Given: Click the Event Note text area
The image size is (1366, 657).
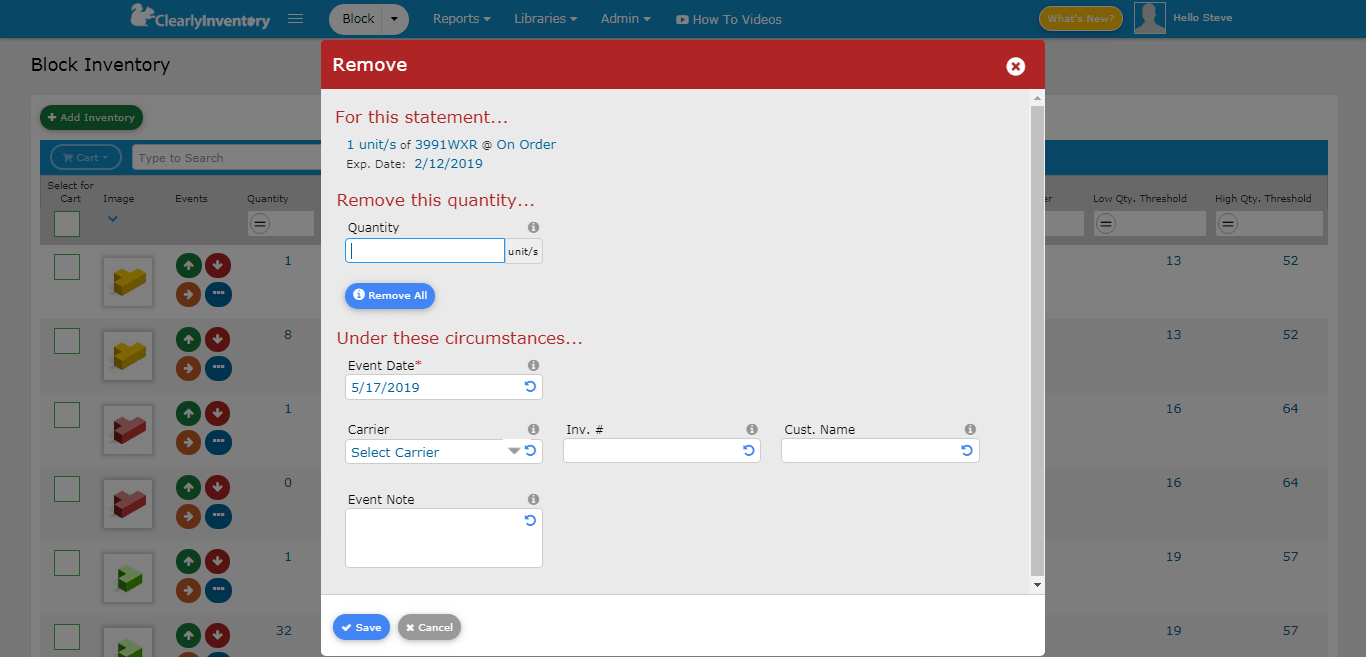Looking at the screenshot, I should click(444, 538).
